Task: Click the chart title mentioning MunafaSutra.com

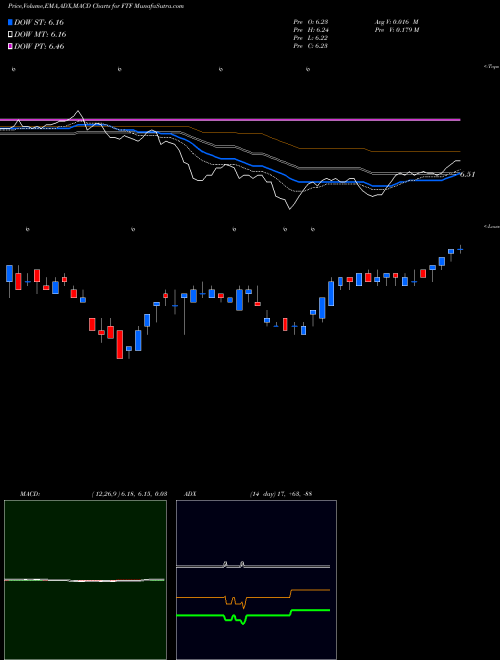Action: point(96,7)
